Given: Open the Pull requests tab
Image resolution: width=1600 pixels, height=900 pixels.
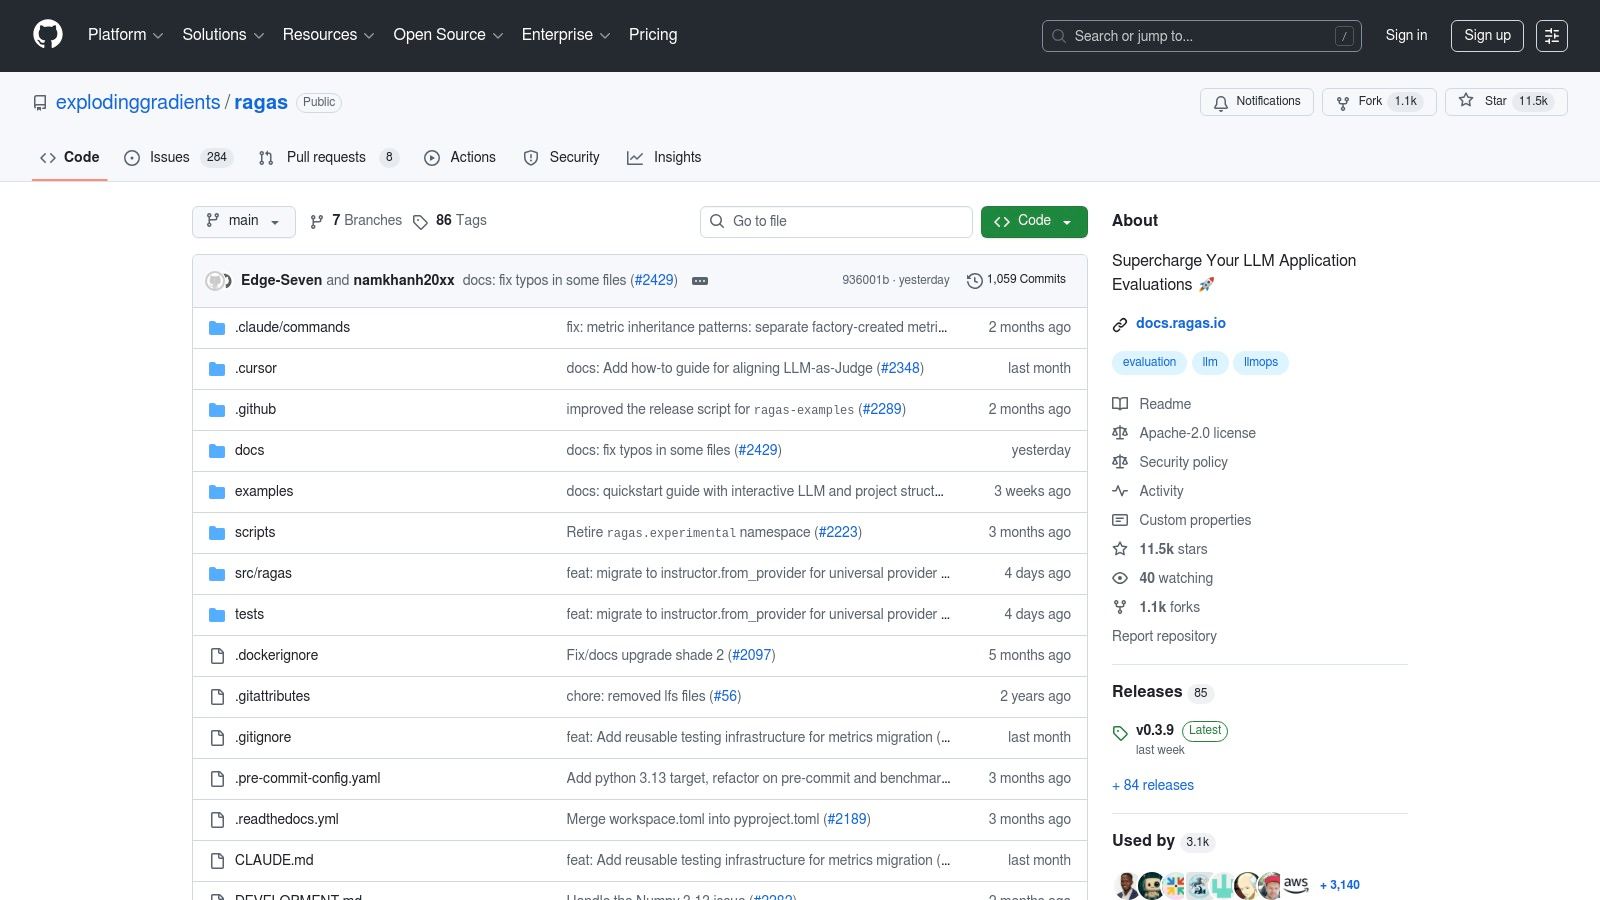Looking at the screenshot, I should tap(328, 157).
